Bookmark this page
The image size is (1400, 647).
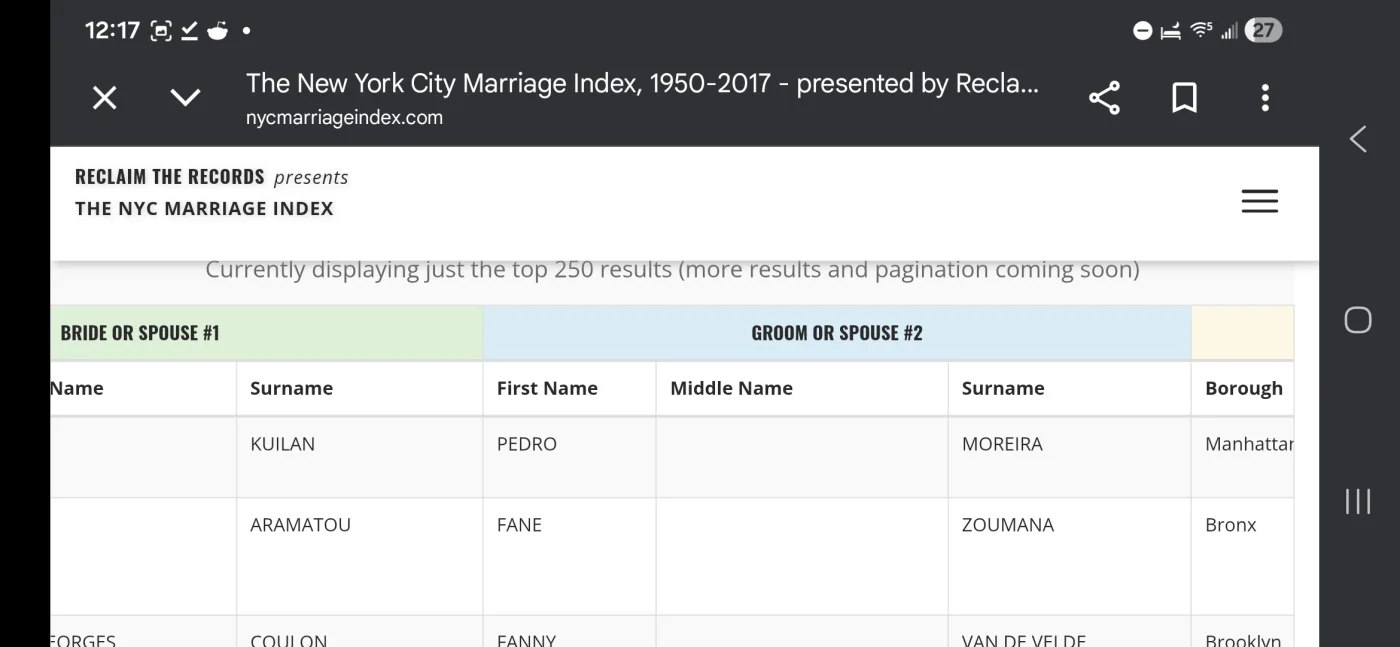(x=1184, y=98)
